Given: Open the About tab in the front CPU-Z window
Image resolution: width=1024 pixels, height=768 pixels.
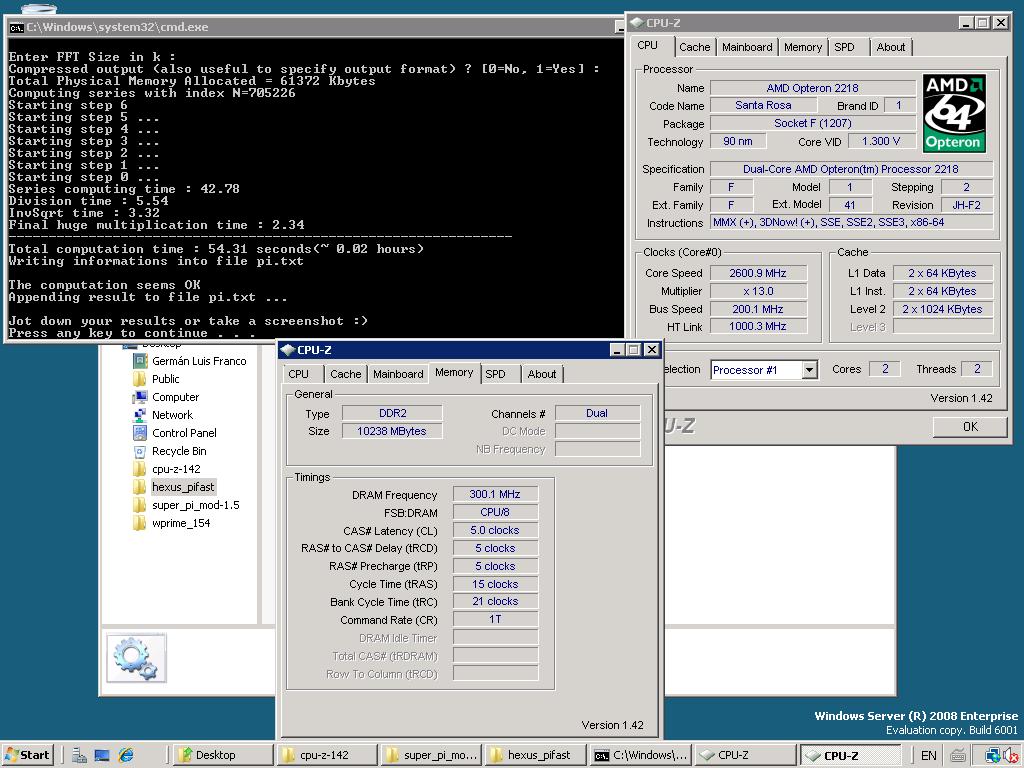Looking at the screenshot, I should click(x=542, y=374).
